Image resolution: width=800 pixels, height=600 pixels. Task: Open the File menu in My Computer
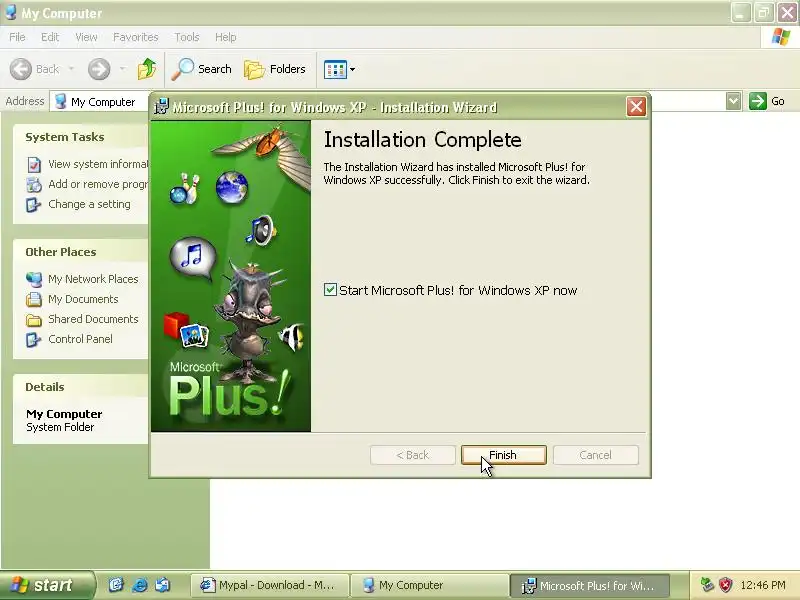tap(17, 37)
